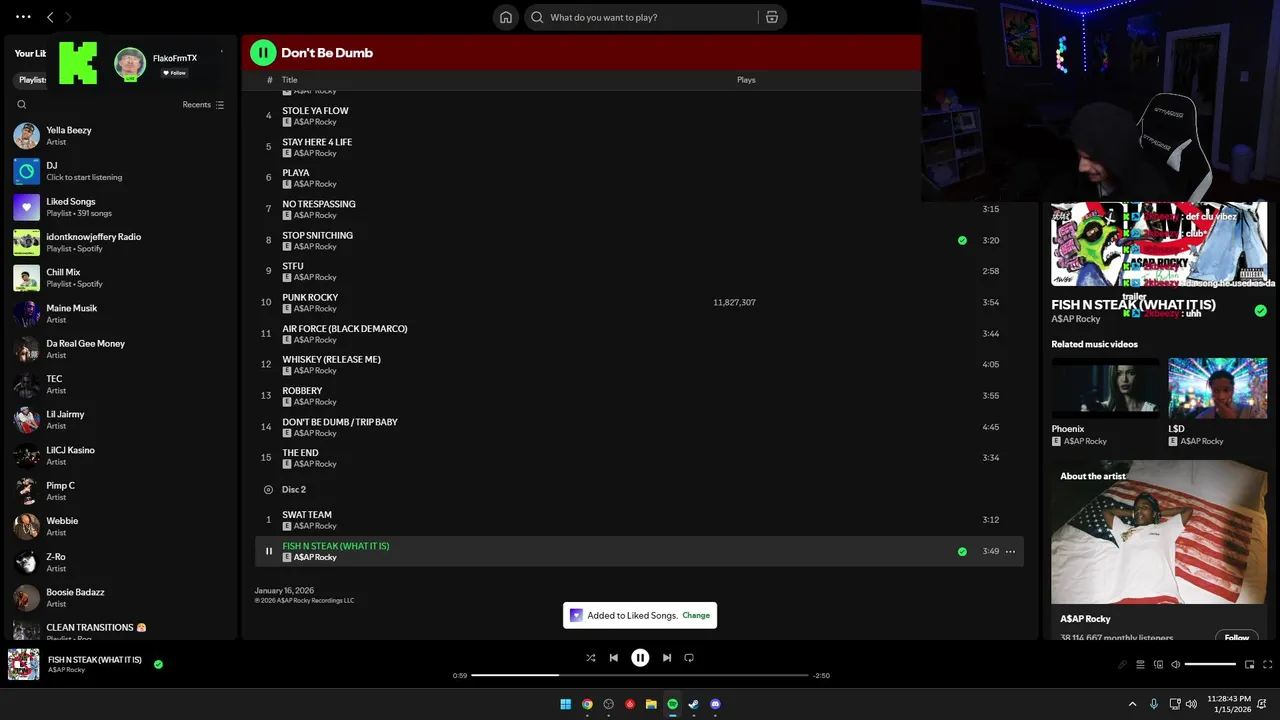Start the DJ session
The image size is (1280, 720).
coord(120,171)
